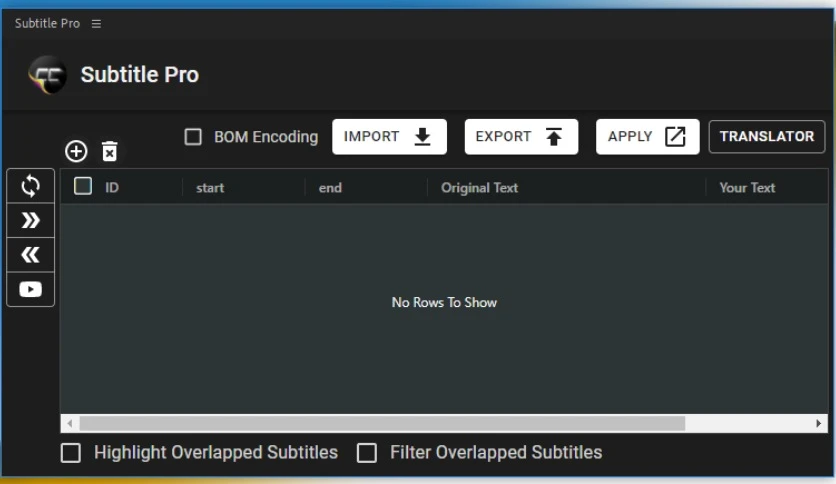The height and width of the screenshot is (484, 836).
Task: Delete selected subtitles with trash icon
Action: pos(110,151)
